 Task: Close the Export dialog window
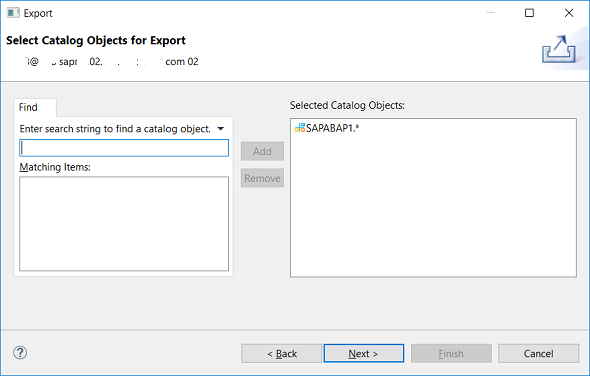pos(569,13)
